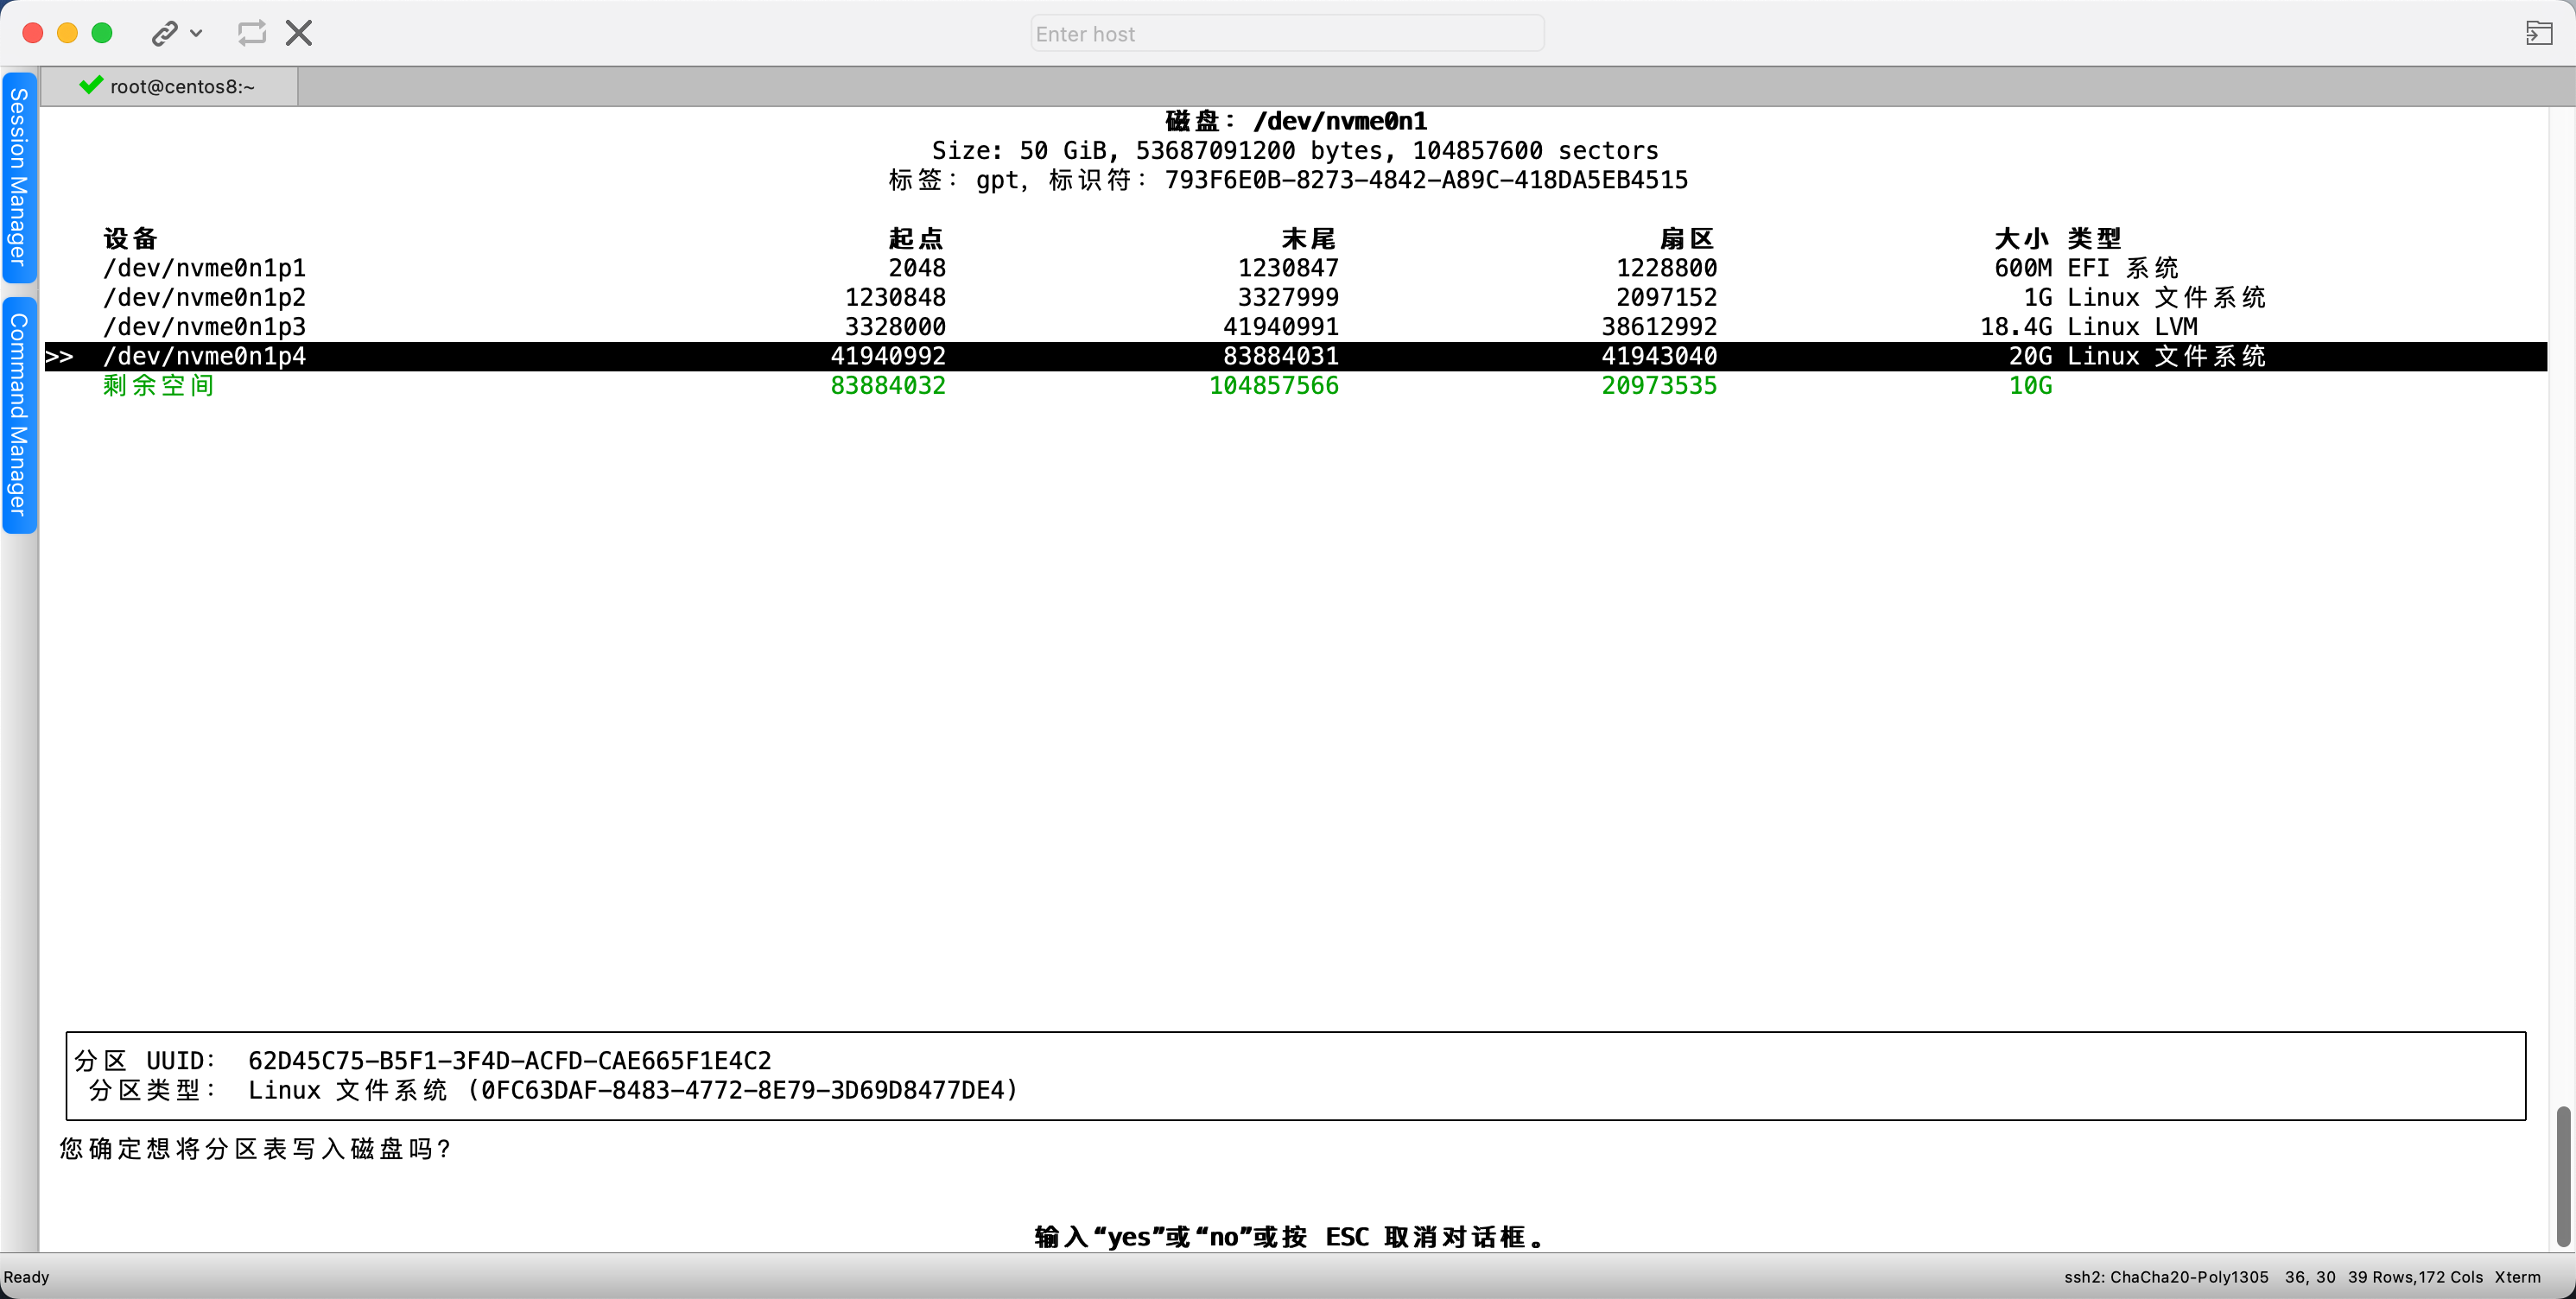Expand the Command Manager side panel
Viewport: 2576px width, 1299px height.
click(19, 414)
